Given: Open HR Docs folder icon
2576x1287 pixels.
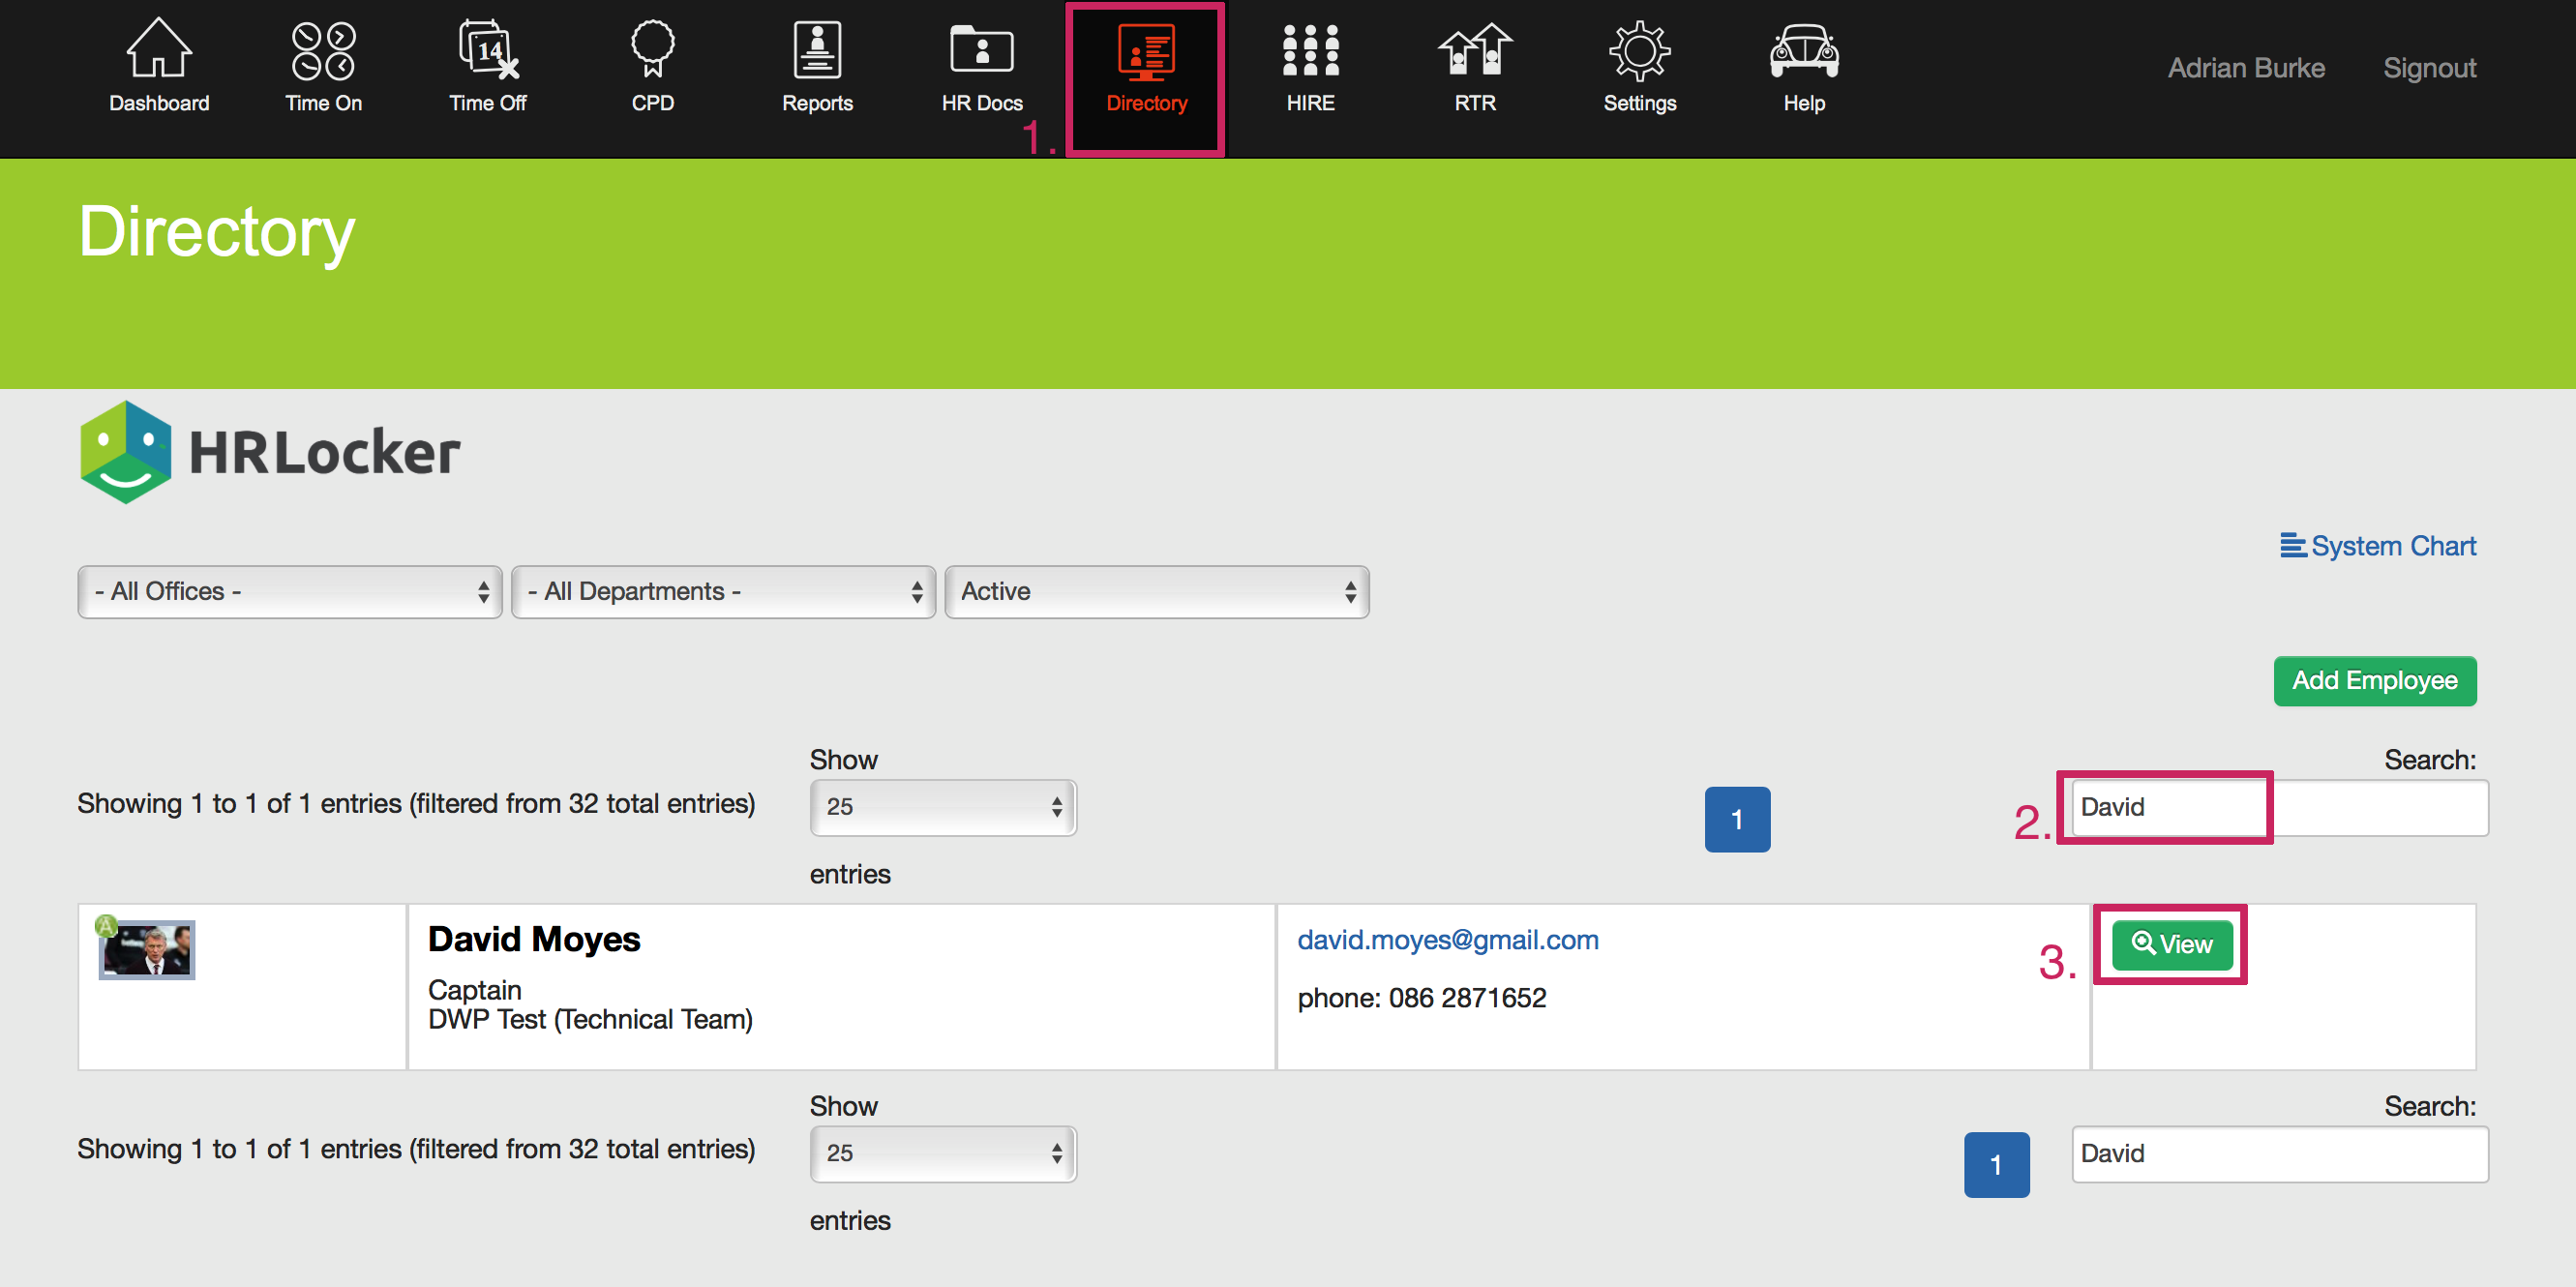Looking at the screenshot, I should click(981, 52).
